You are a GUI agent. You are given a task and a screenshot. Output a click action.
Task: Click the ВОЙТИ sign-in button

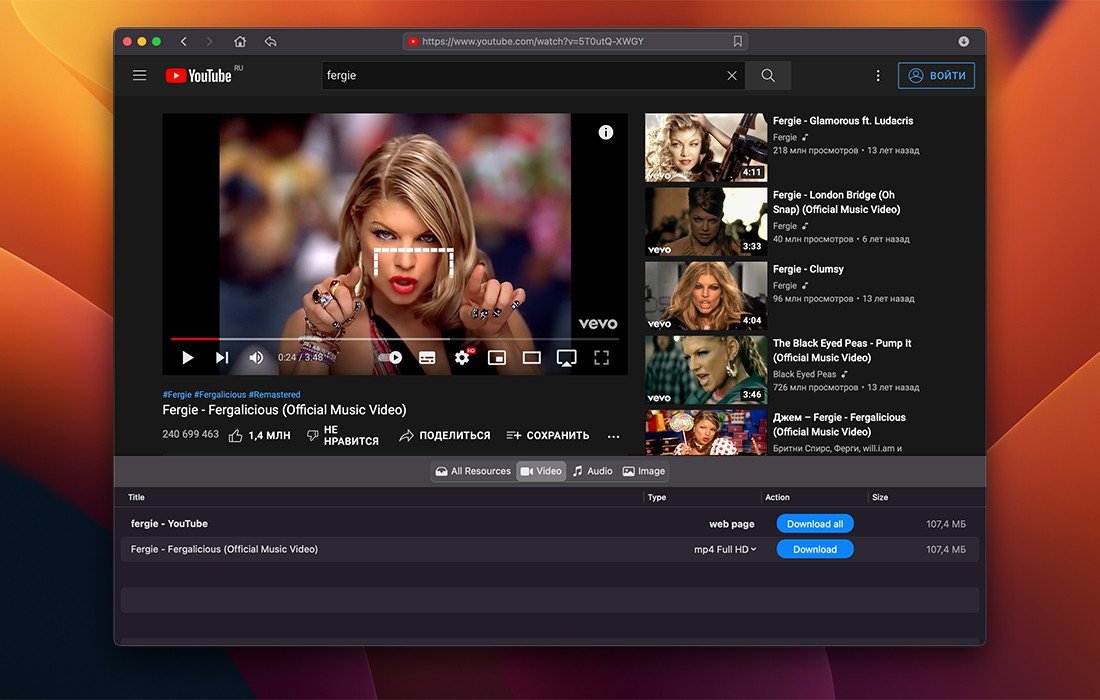coord(936,76)
